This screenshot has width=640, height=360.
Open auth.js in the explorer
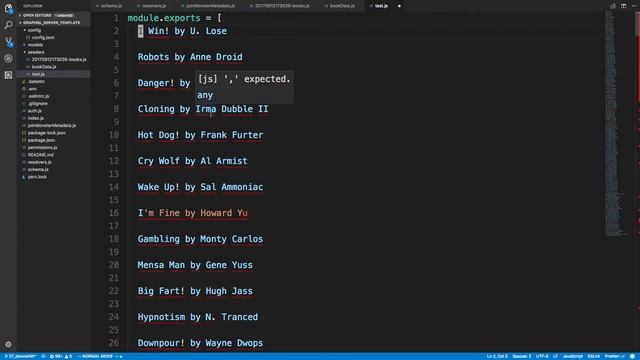(x=35, y=111)
